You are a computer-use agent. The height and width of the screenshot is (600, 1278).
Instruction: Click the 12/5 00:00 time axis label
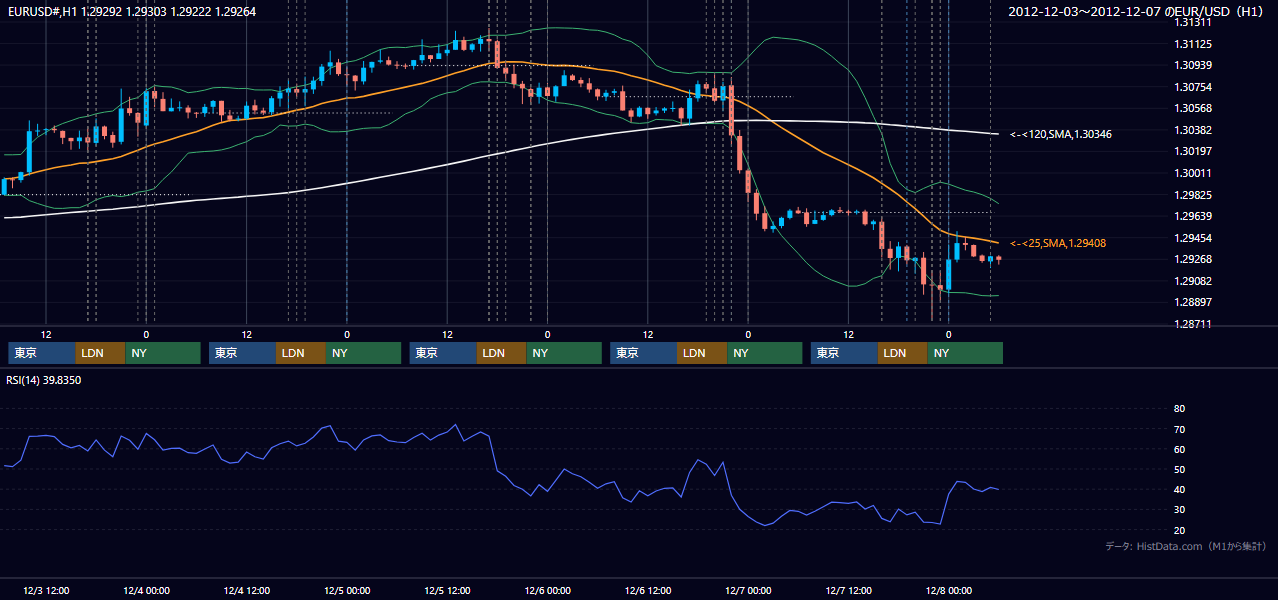pos(347,590)
